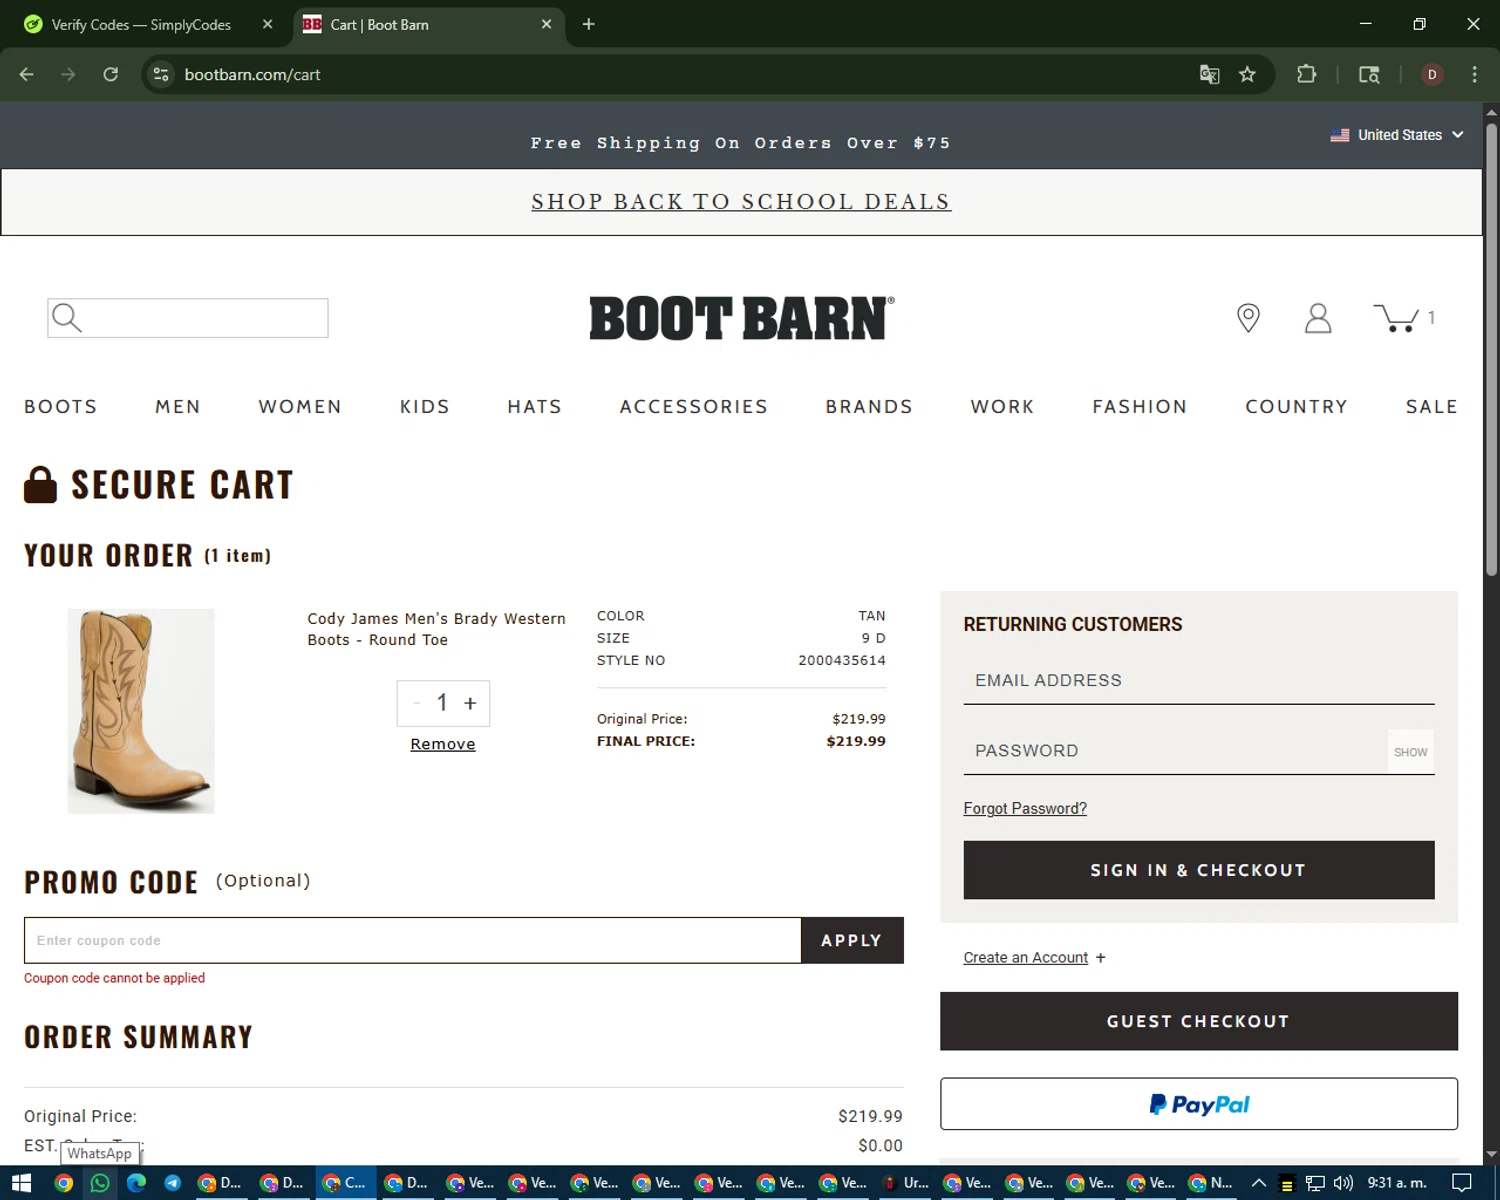Click the tan boot product thumbnail
This screenshot has height=1200, width=1500.
141,711
